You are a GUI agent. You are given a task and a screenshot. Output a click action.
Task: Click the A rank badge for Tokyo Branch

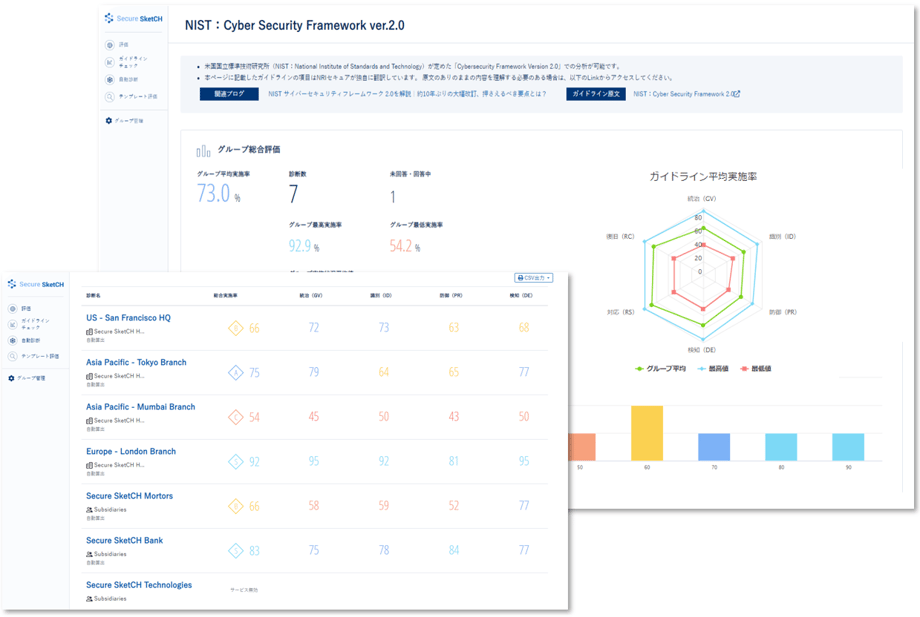236,372
